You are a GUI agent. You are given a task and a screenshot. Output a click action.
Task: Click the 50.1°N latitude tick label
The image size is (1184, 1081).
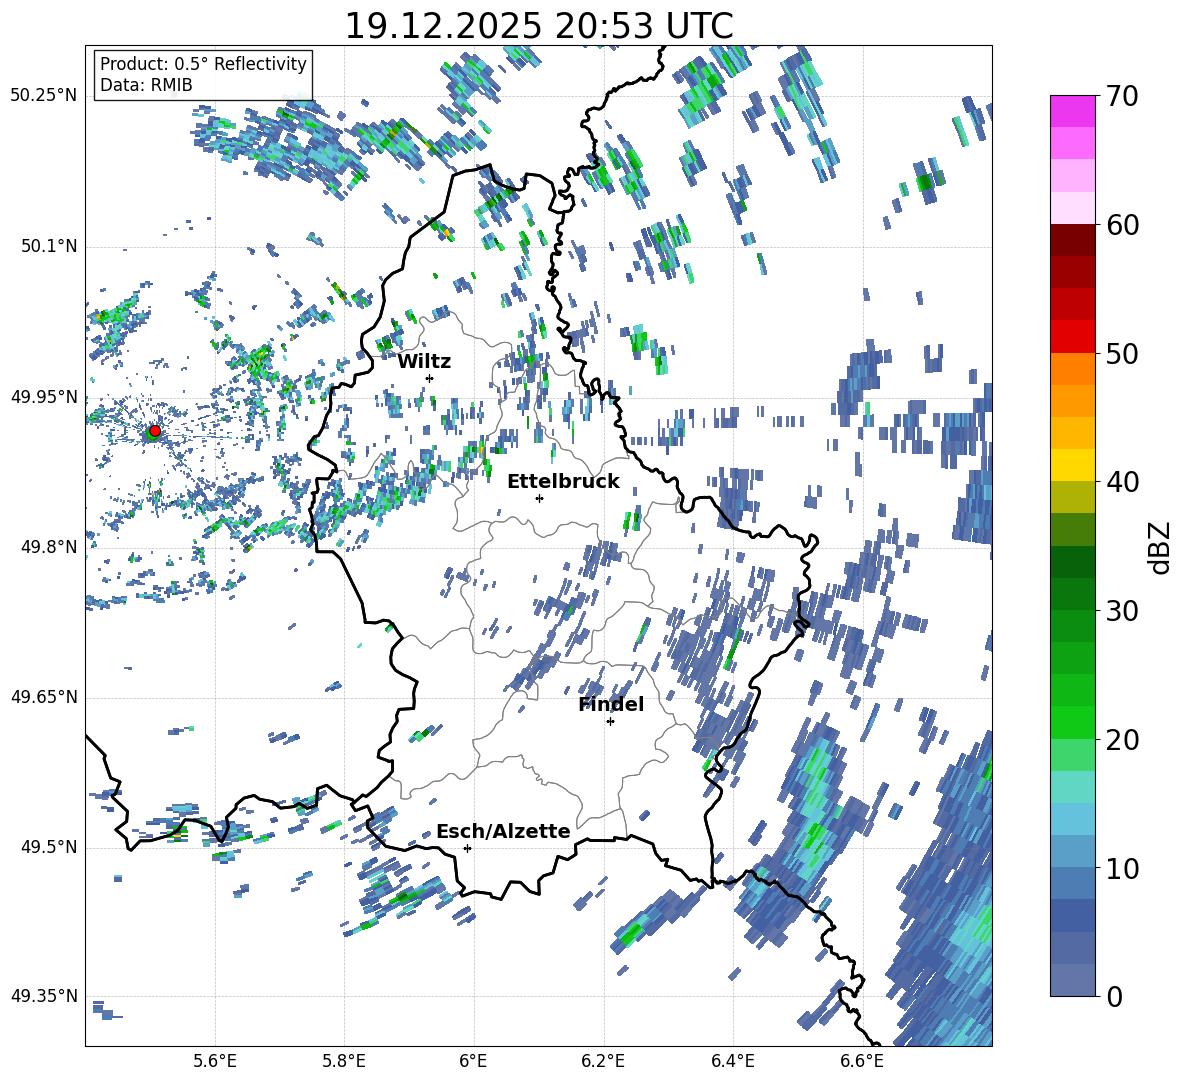click(49, 246)
